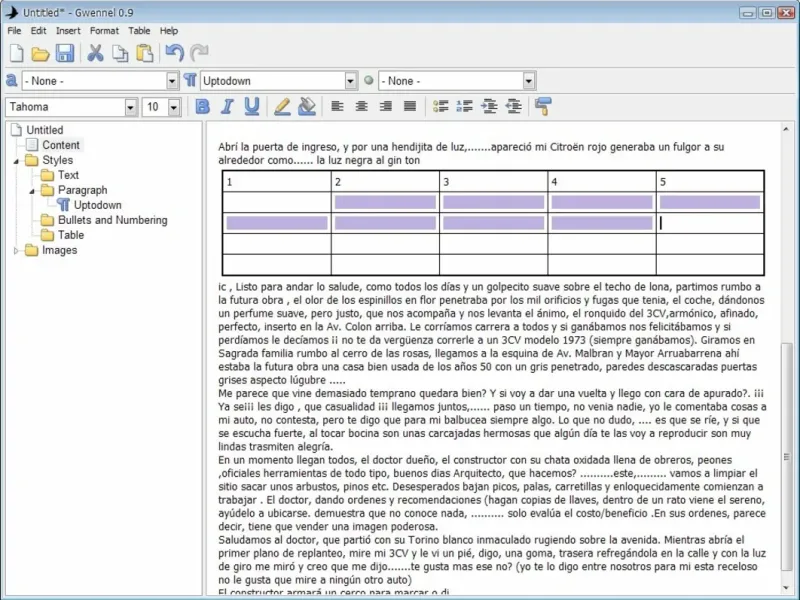Minimize the Gwennel window
This screenshot has height=600, width=800.
[x=747, y=13]
